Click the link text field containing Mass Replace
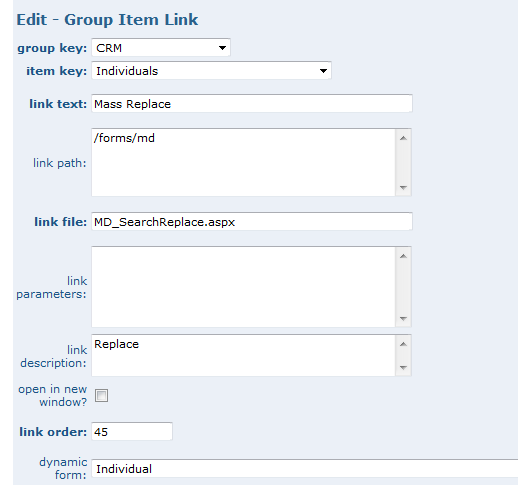Screen dimensions: 518x485 point(252,104)
